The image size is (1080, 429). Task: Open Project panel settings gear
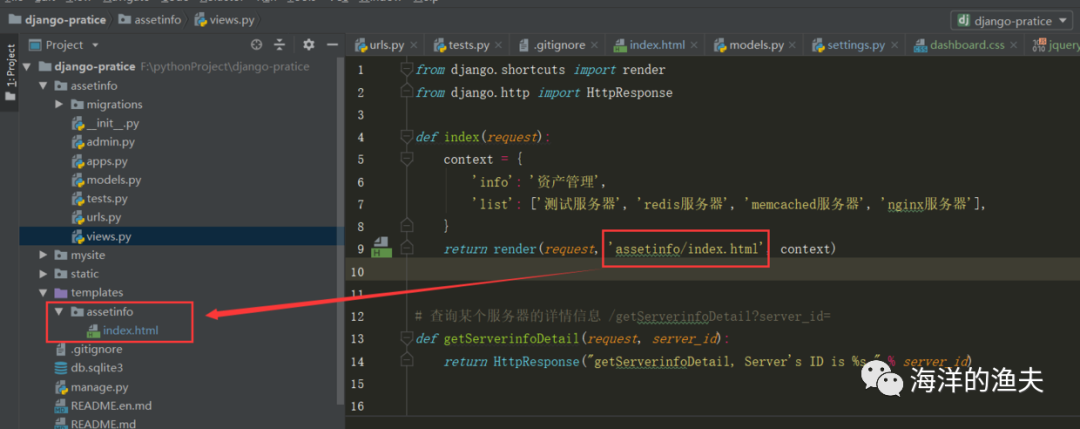point(309,45)
